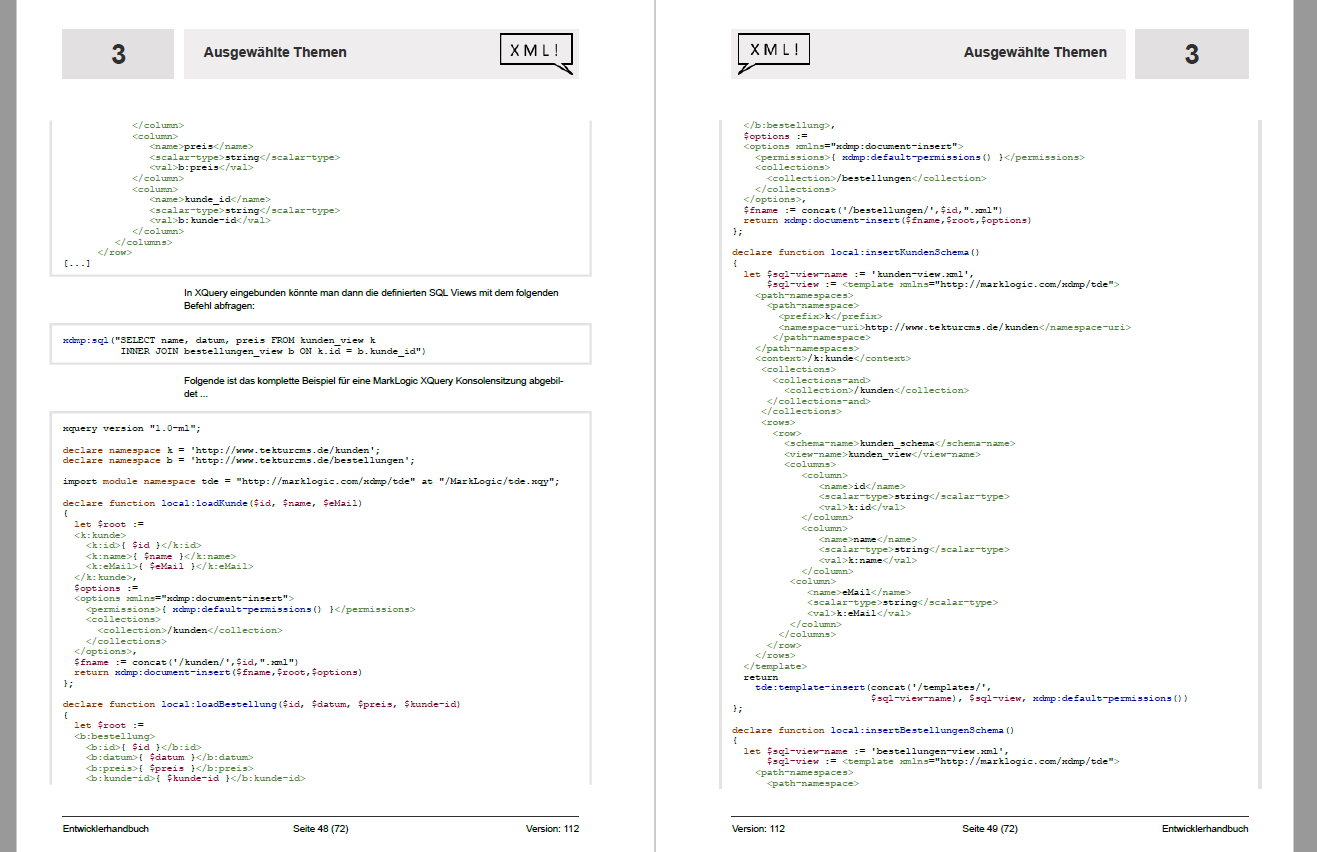This screenshot has width=1317, height=852.
Task: Click the "declare function local:insertKundenSchema()" line
Action: click(x=855, y=253)
